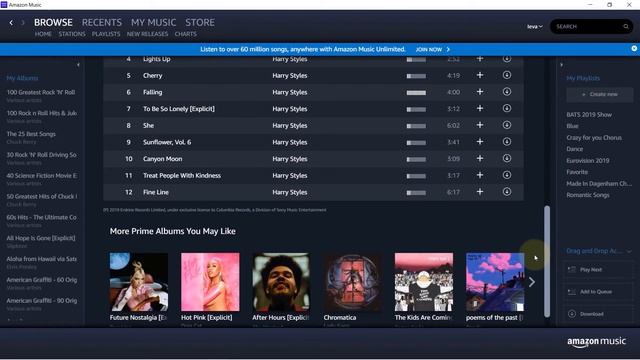This screenshot has width=640, height=360.
Task: Download the Cherry track
Action: point(507,75)
